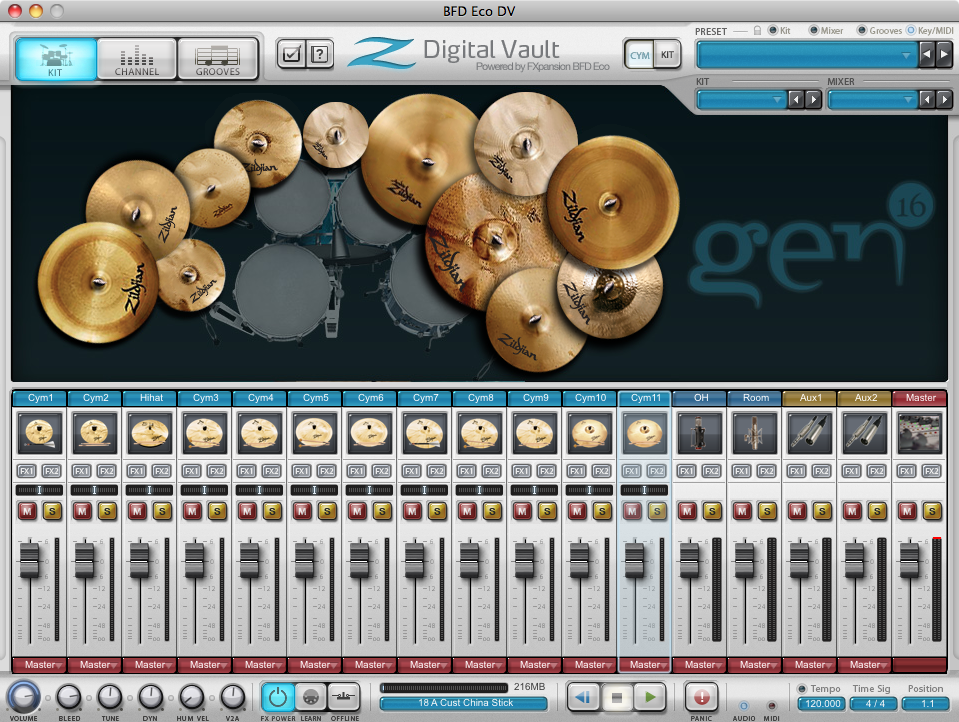
Task: Toggle FX1 on the Cym1 channel
Action: (27, 471)
